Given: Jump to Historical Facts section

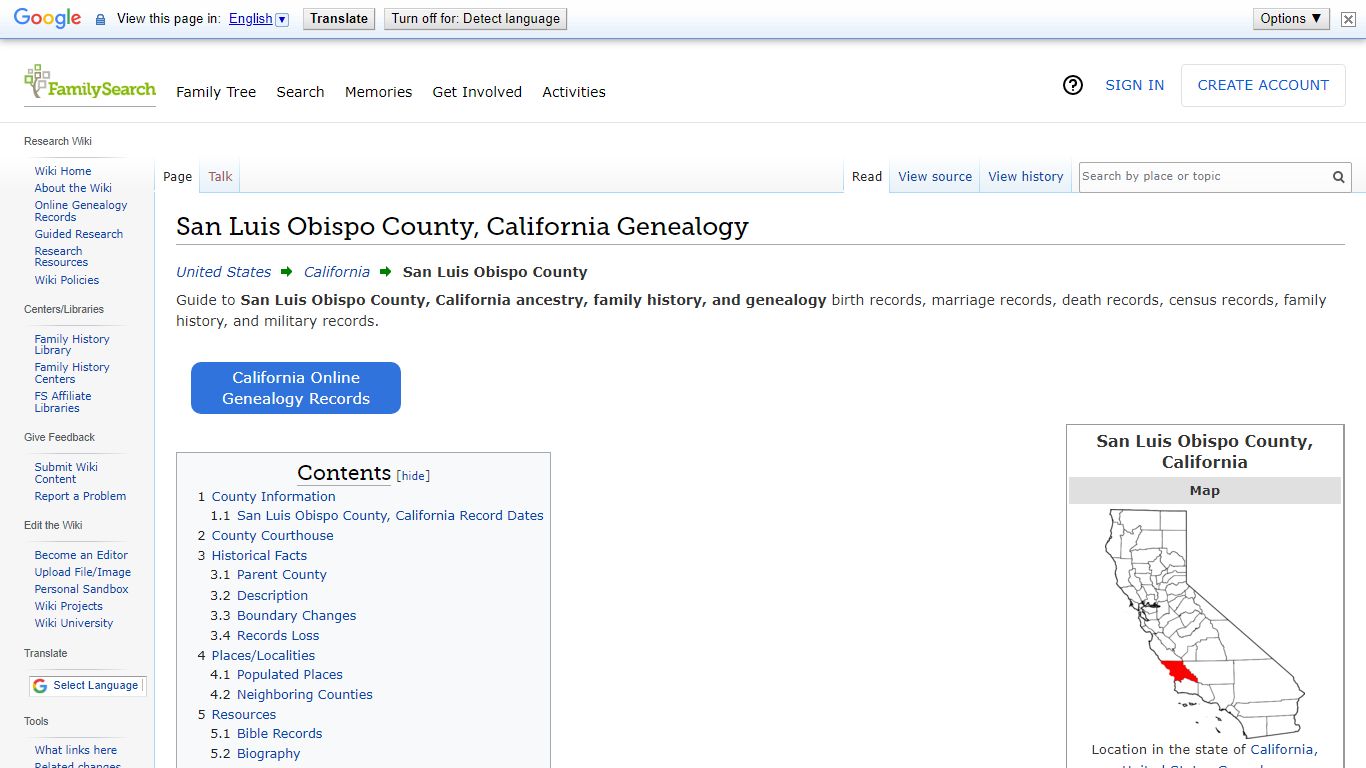Looking at the screenshot, I should tap(259, 556).
